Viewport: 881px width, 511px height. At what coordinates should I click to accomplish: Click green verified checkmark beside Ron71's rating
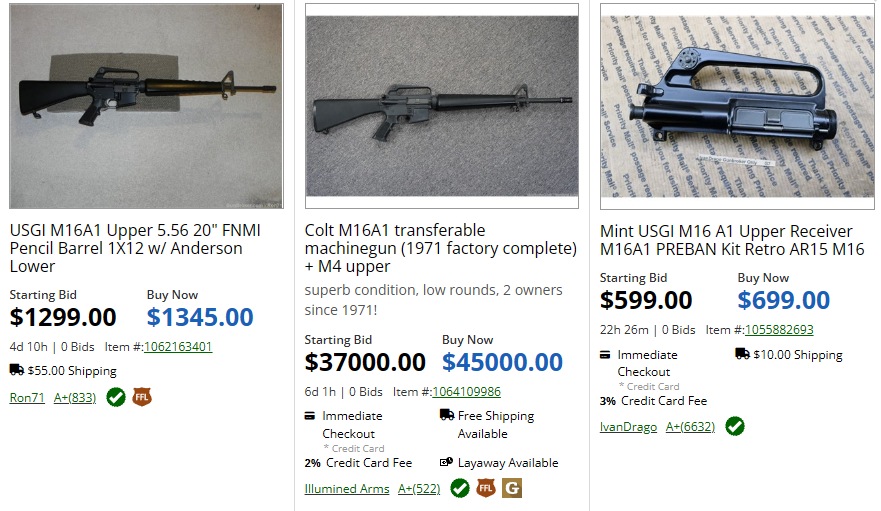click(116, 397)
